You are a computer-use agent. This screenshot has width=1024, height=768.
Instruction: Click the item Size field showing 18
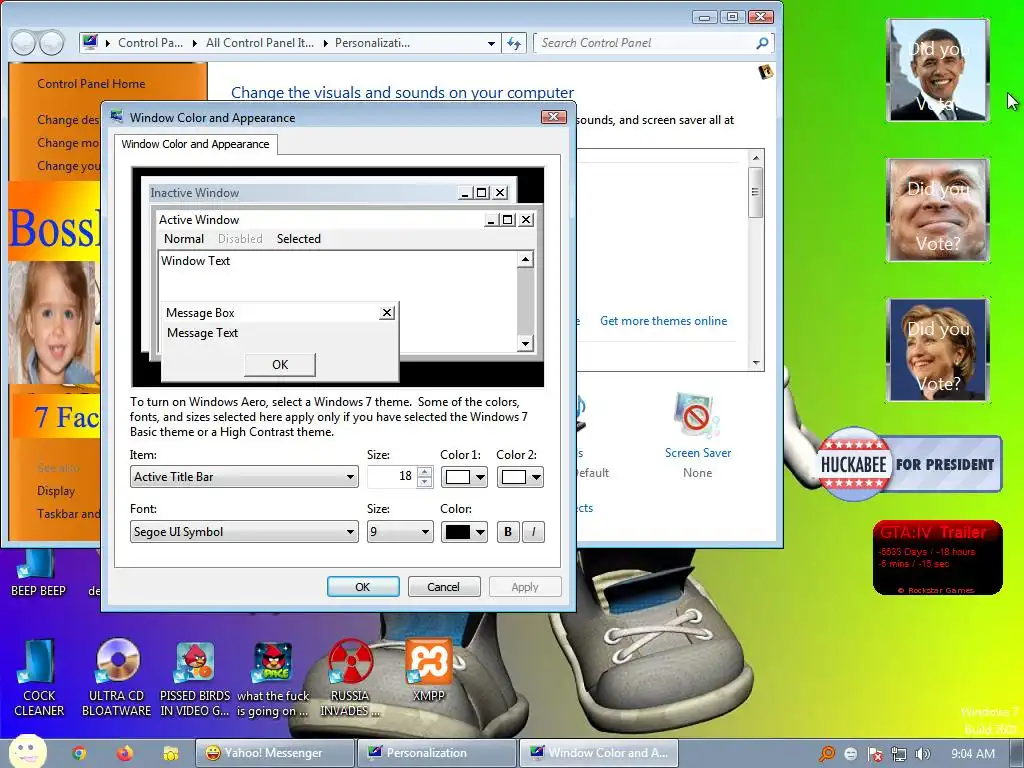point(392,476)
